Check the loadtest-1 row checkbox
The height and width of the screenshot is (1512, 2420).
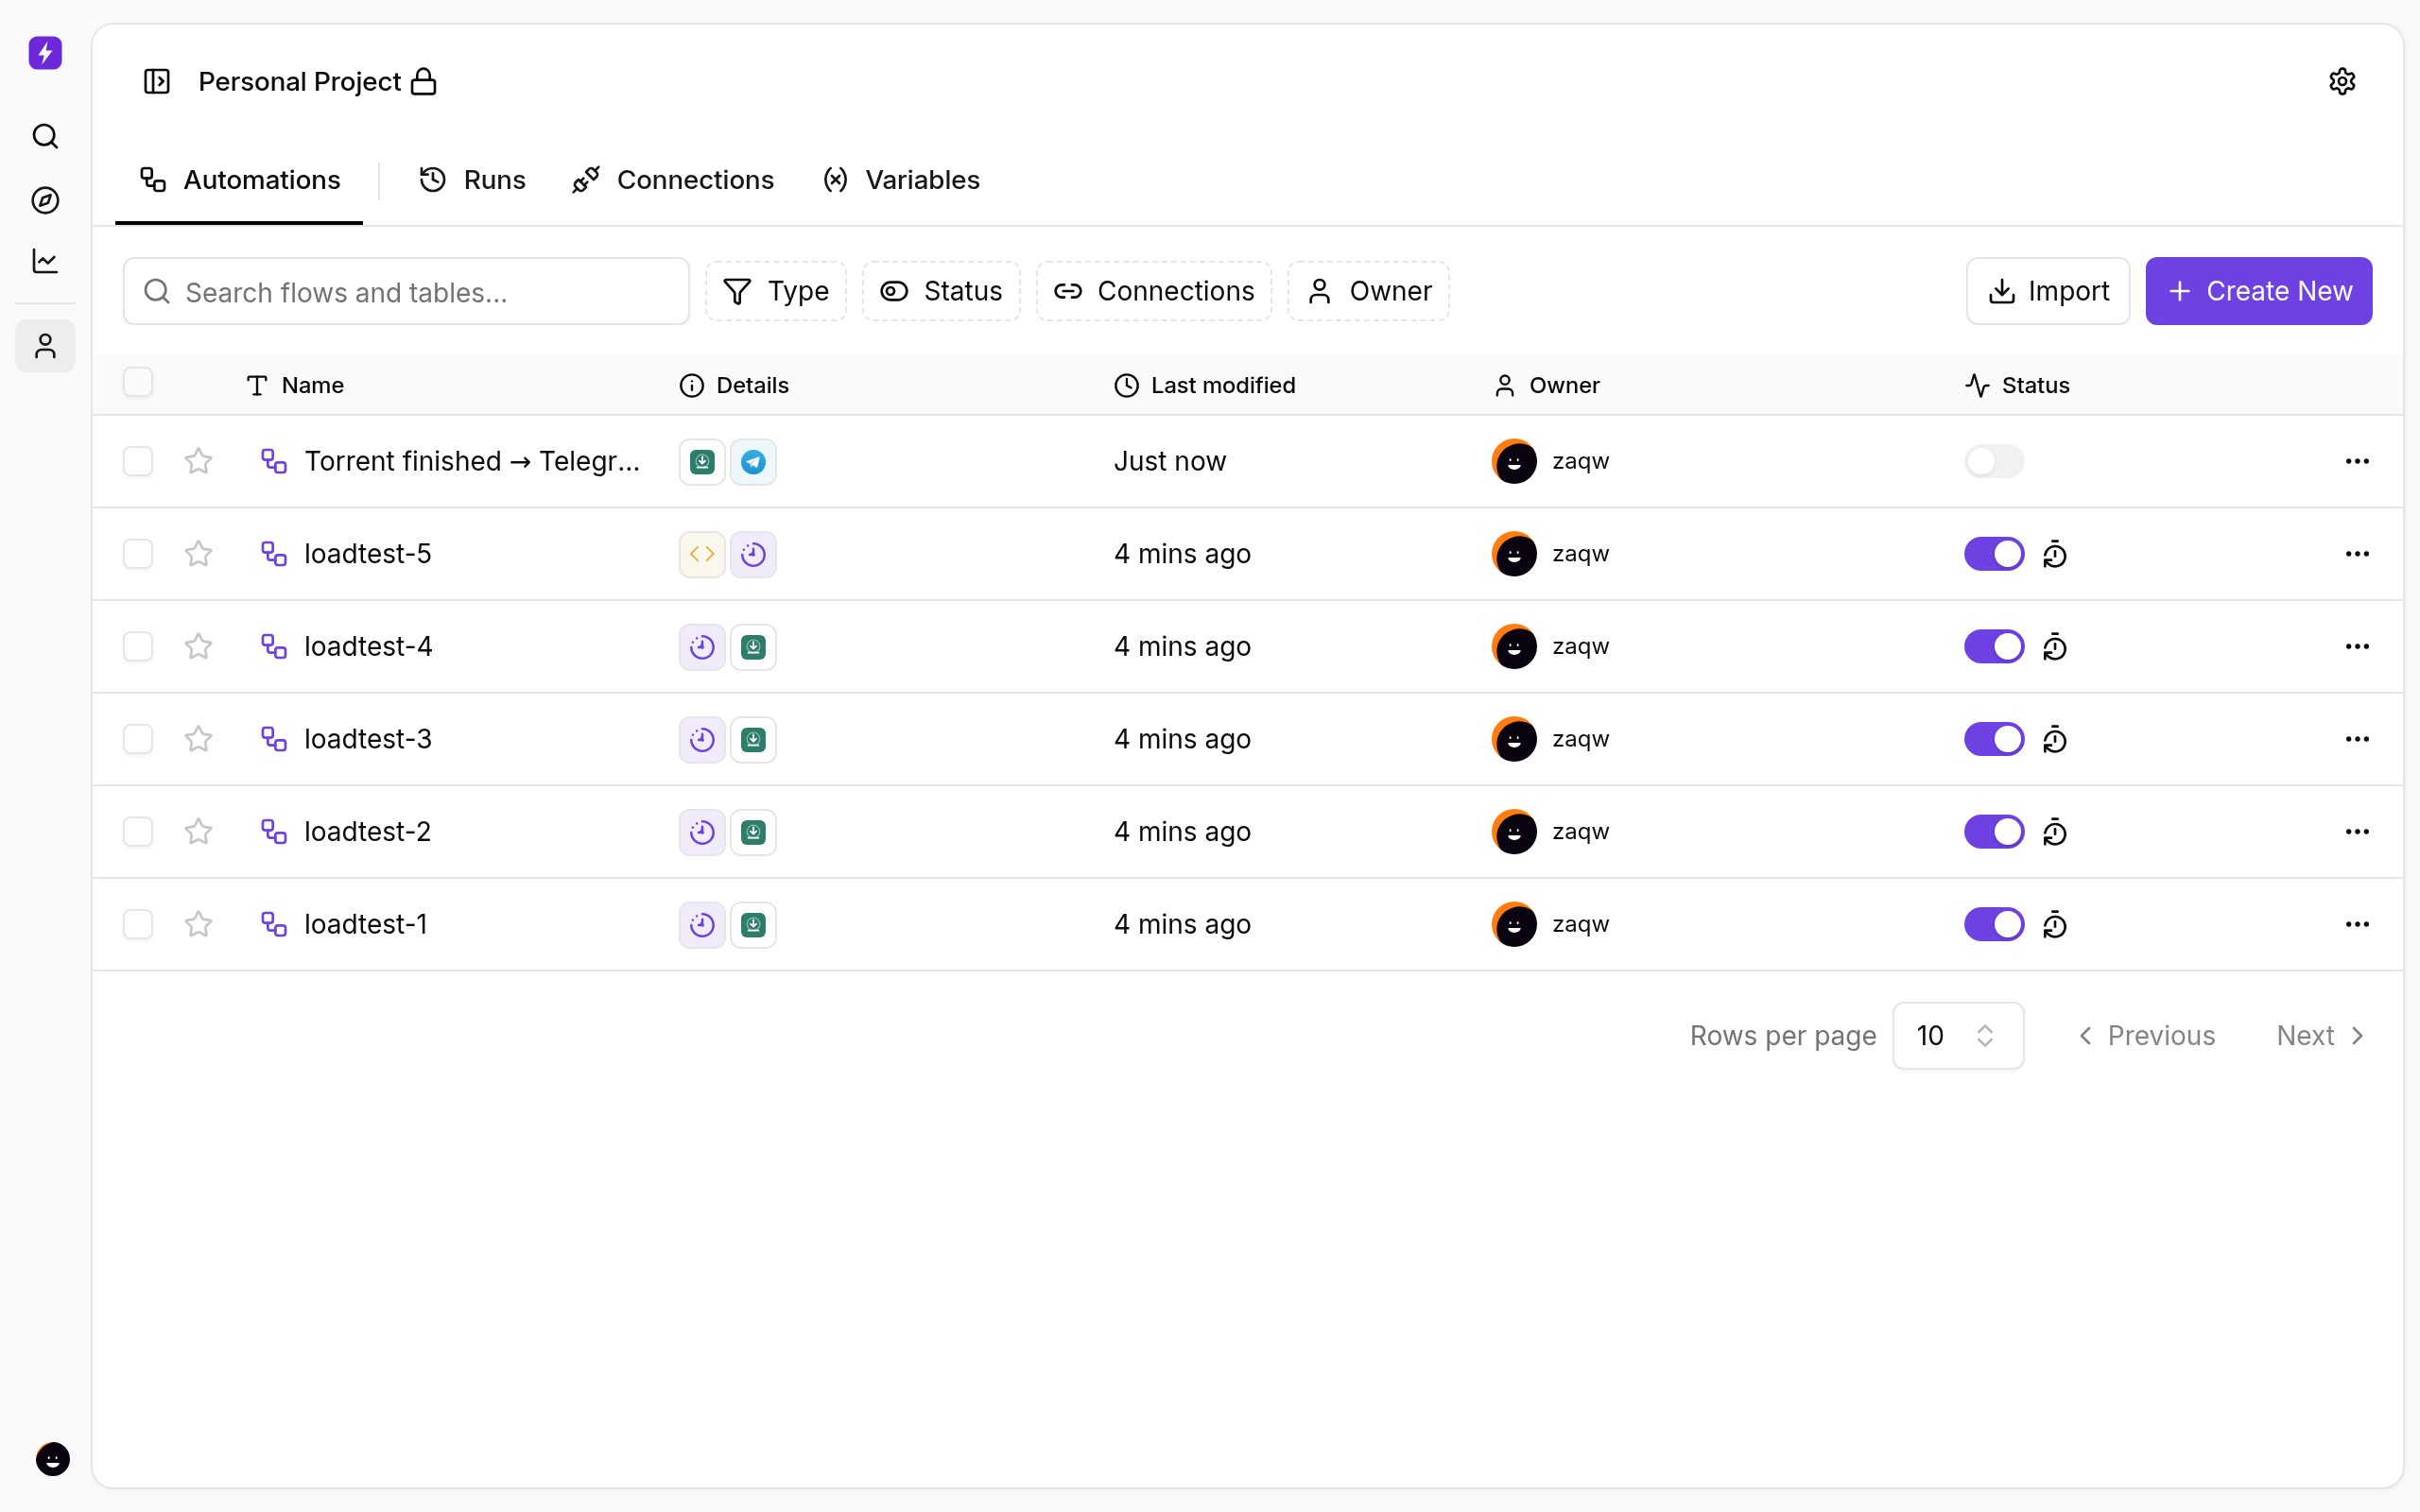click(138, 924)
